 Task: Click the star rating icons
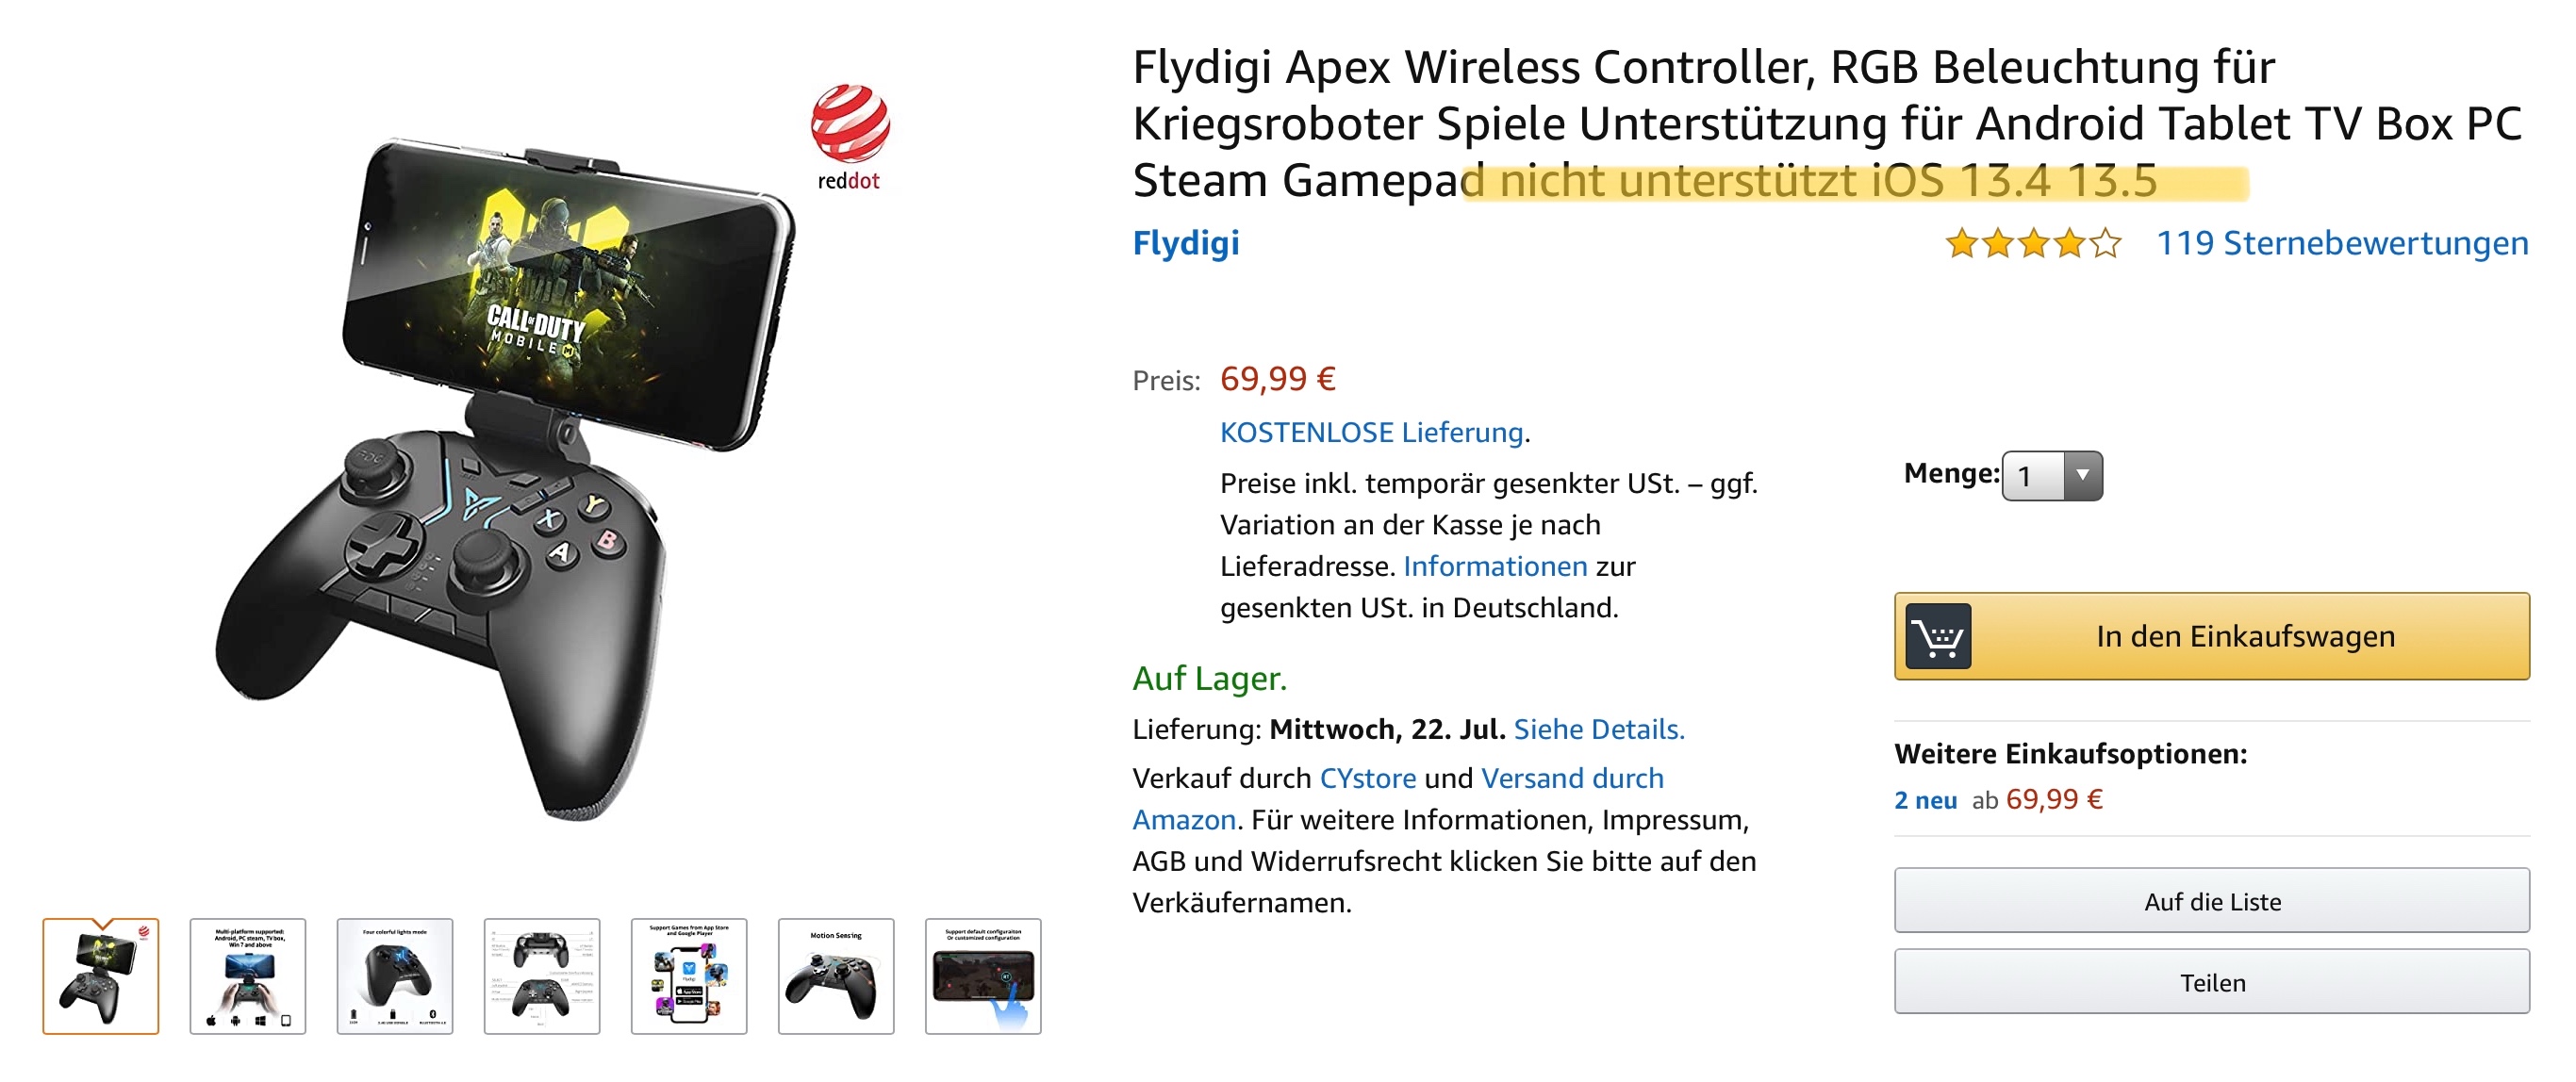coord(2032,243)
